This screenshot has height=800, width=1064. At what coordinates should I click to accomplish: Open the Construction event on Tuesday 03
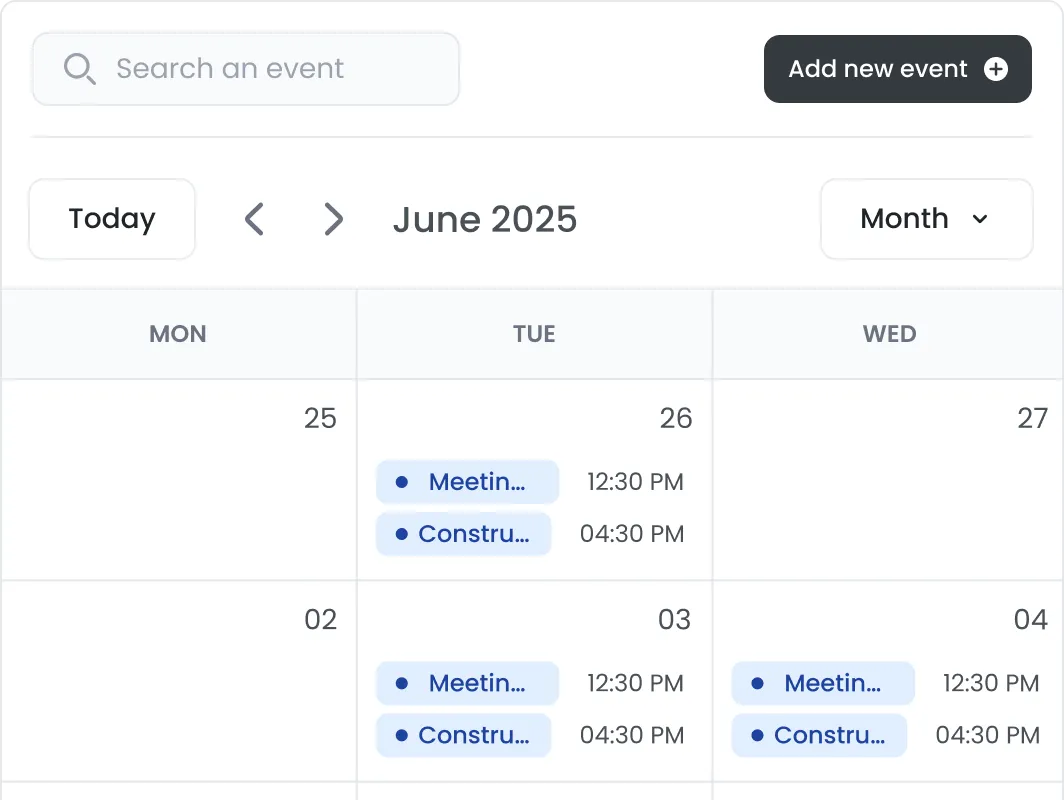(x=464, y=736)
